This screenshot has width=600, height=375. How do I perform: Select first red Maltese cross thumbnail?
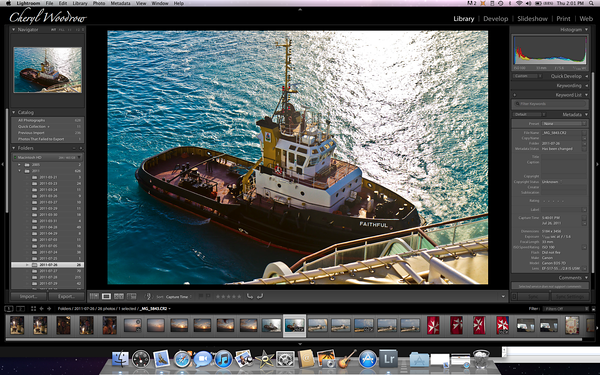(x=433, y=325)
